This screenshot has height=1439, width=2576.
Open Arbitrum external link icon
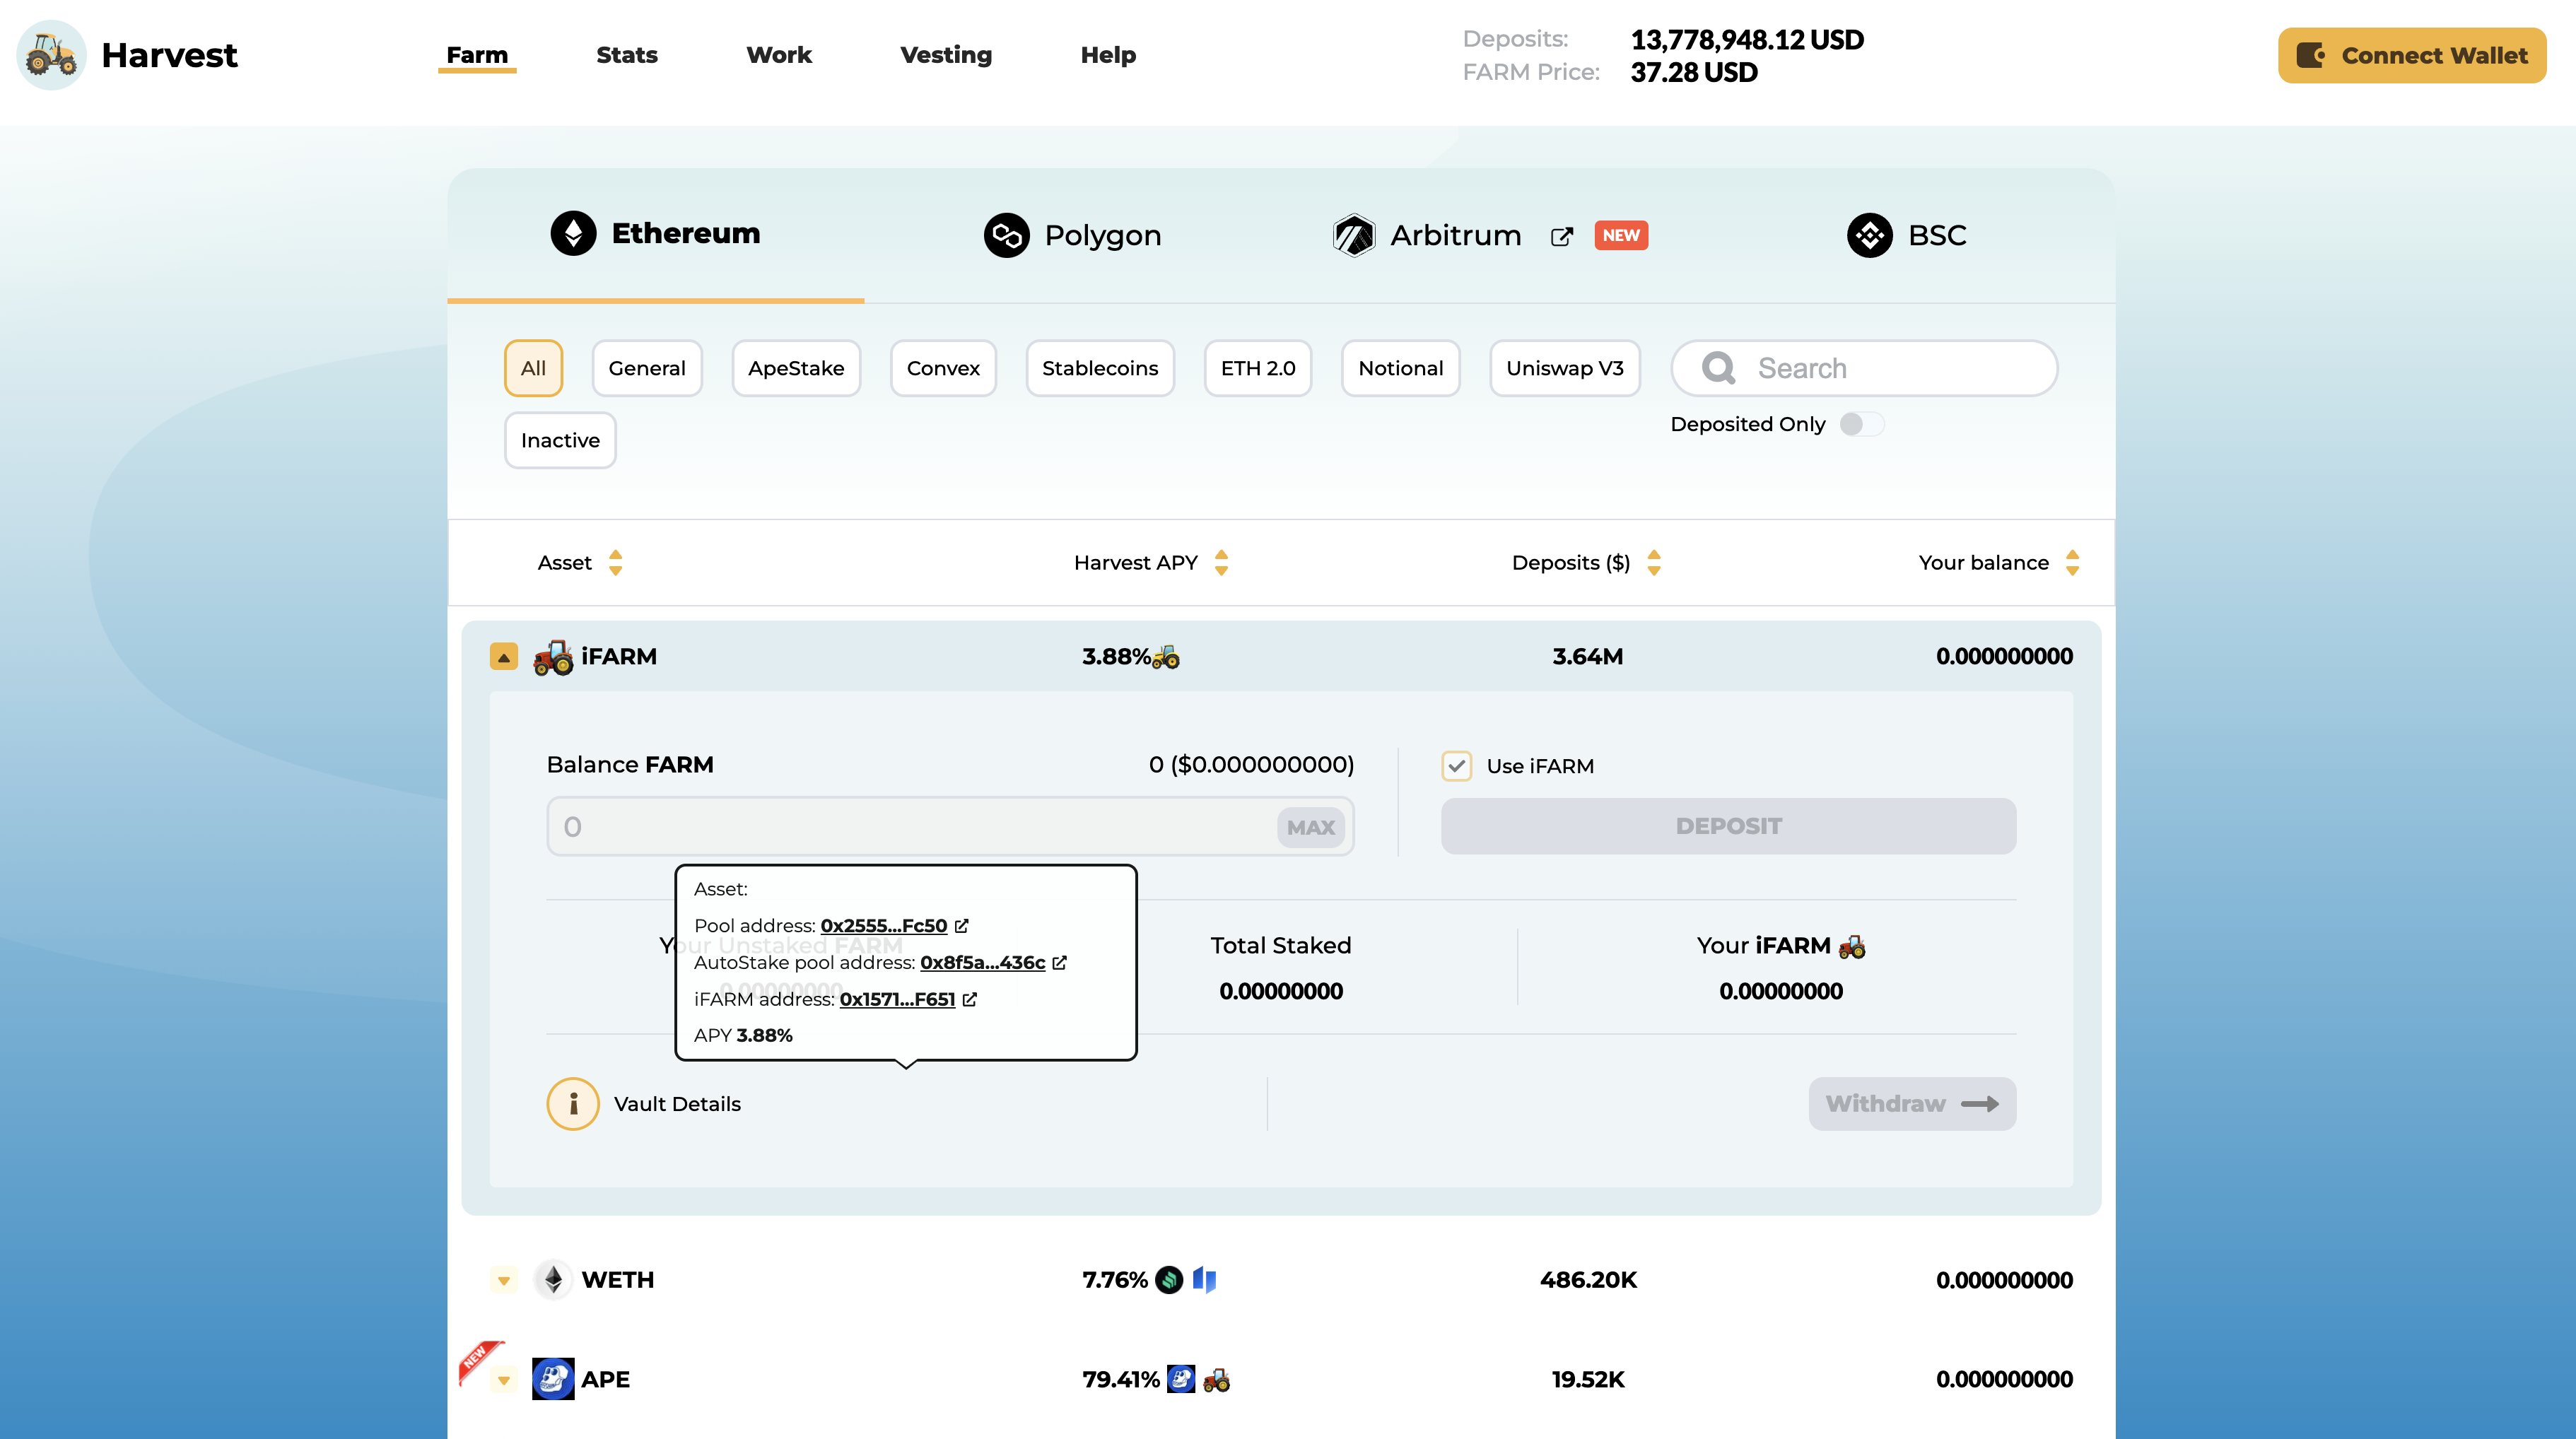tap(1561, 236)
